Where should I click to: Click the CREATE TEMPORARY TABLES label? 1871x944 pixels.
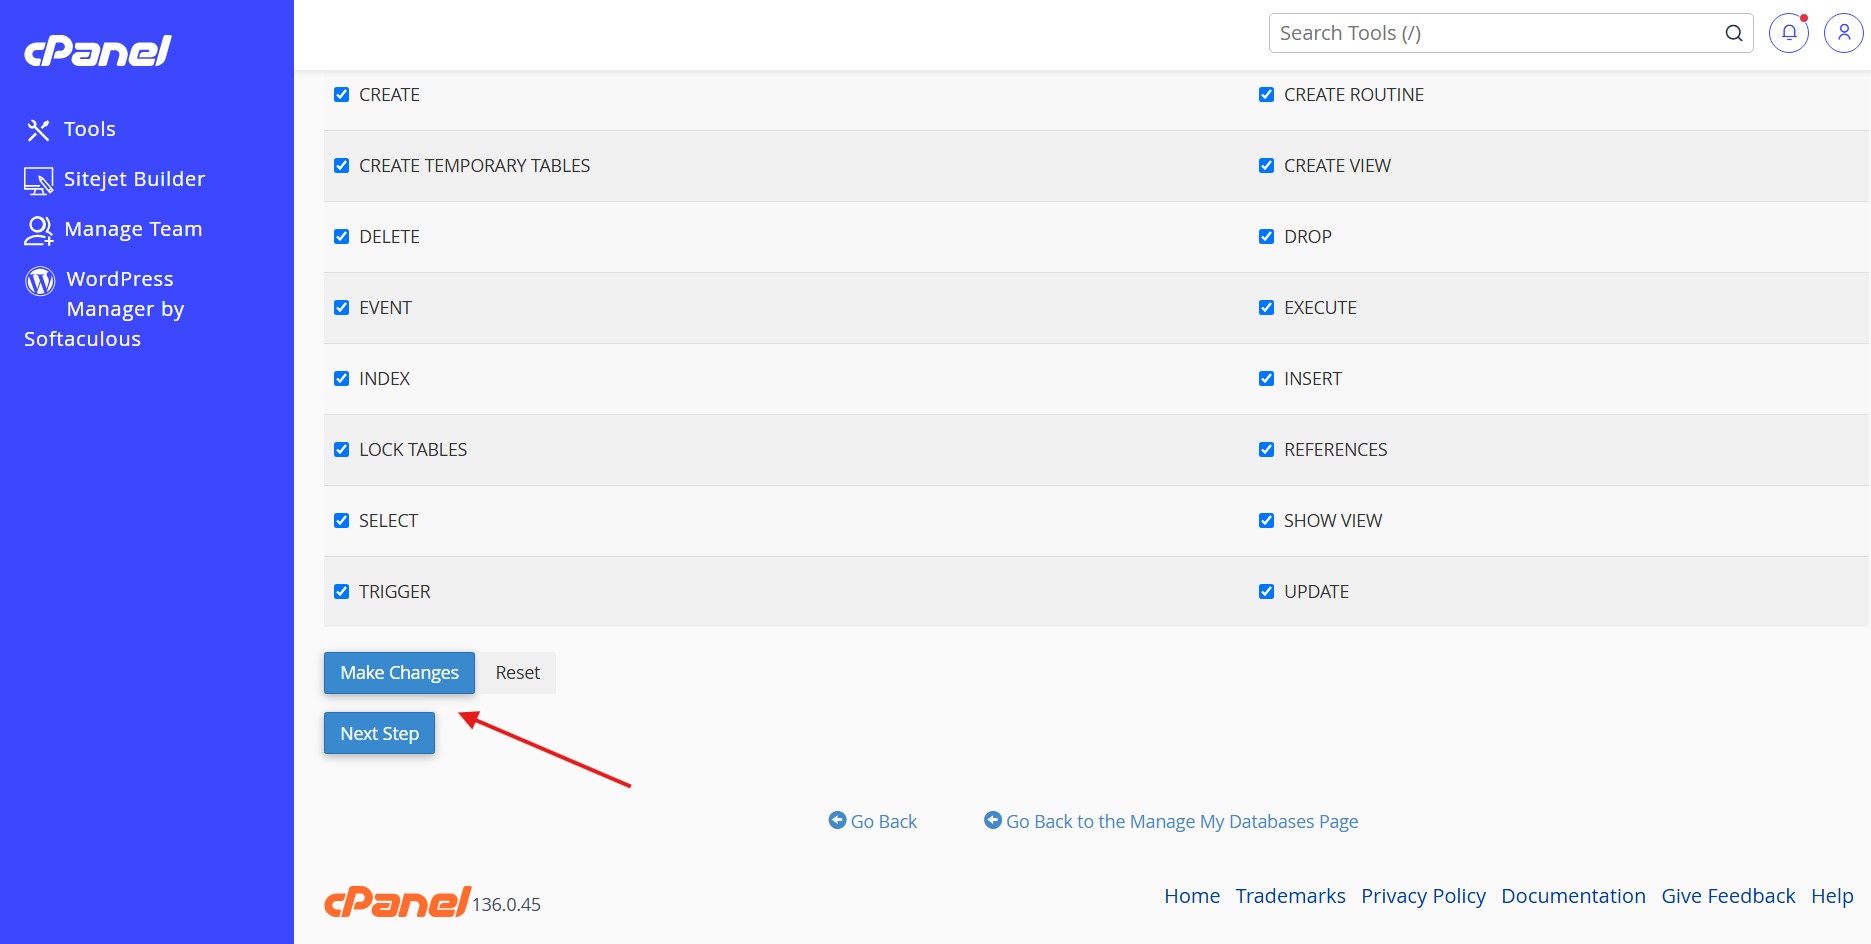coord(474,166)
